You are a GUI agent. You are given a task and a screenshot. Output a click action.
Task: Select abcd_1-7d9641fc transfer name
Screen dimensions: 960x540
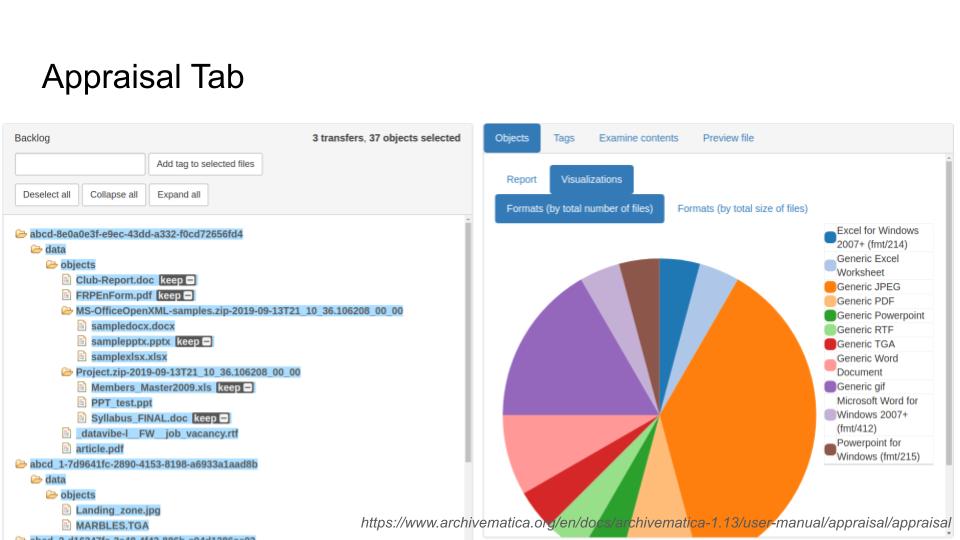144,464
